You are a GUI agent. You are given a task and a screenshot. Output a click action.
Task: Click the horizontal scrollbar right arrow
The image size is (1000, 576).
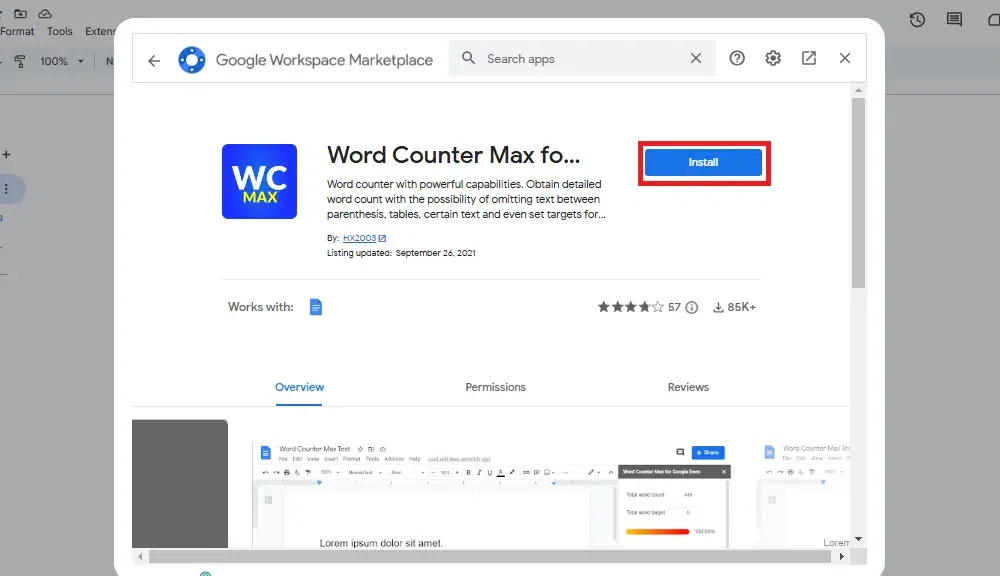[x=842, y=556]
